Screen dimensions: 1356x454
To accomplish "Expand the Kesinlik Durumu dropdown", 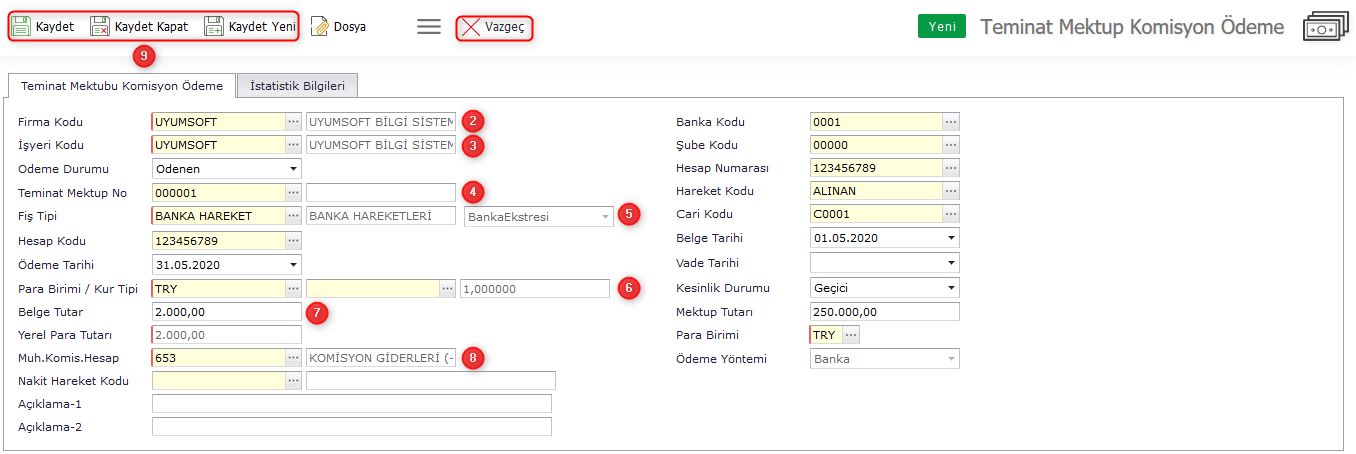I will click(950, 288).
